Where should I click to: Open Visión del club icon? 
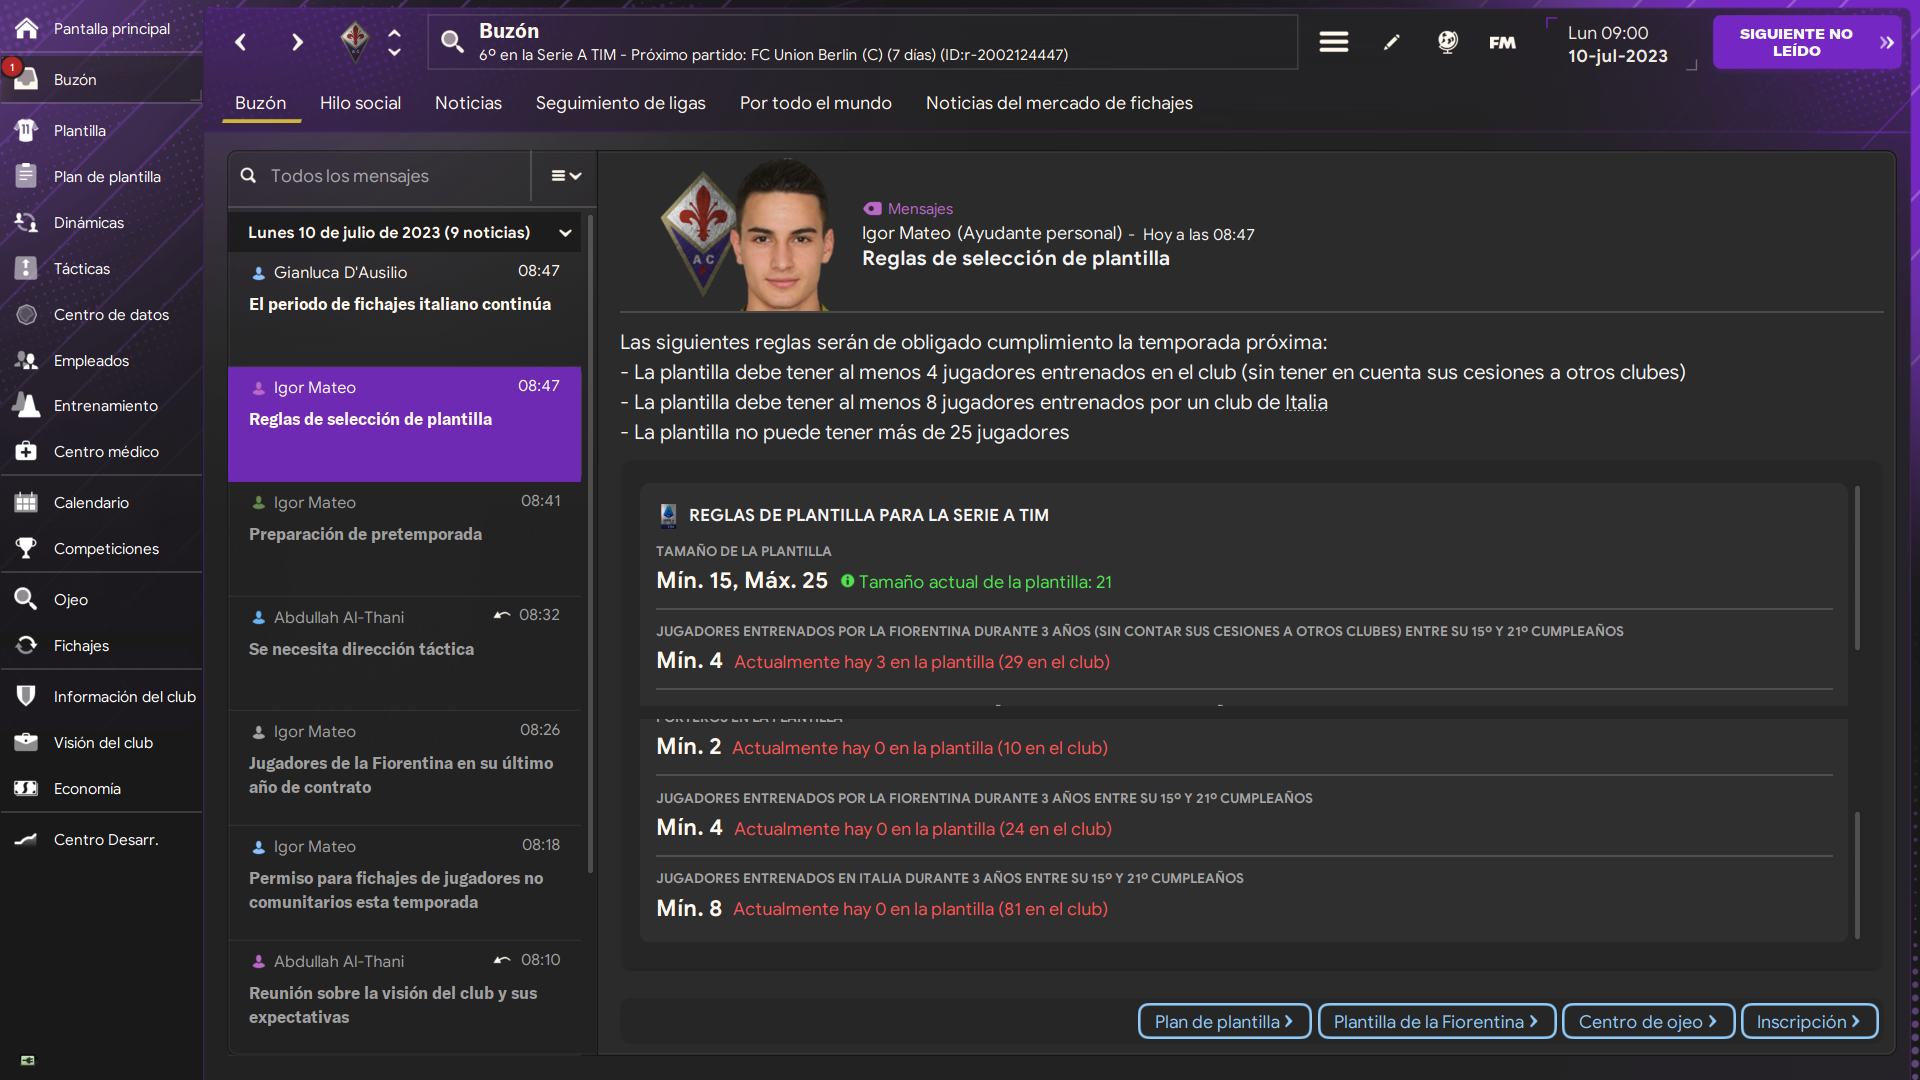[x=27, y=742]
